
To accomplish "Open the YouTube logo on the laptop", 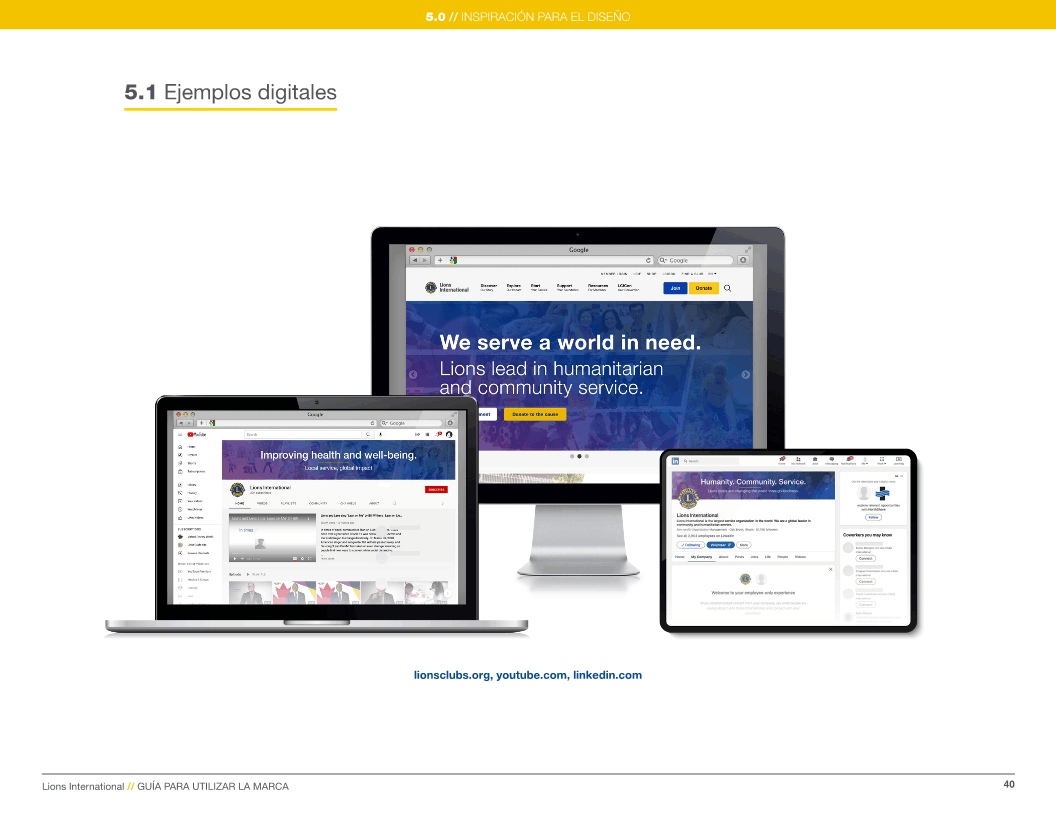I will [x=197, y=434].
